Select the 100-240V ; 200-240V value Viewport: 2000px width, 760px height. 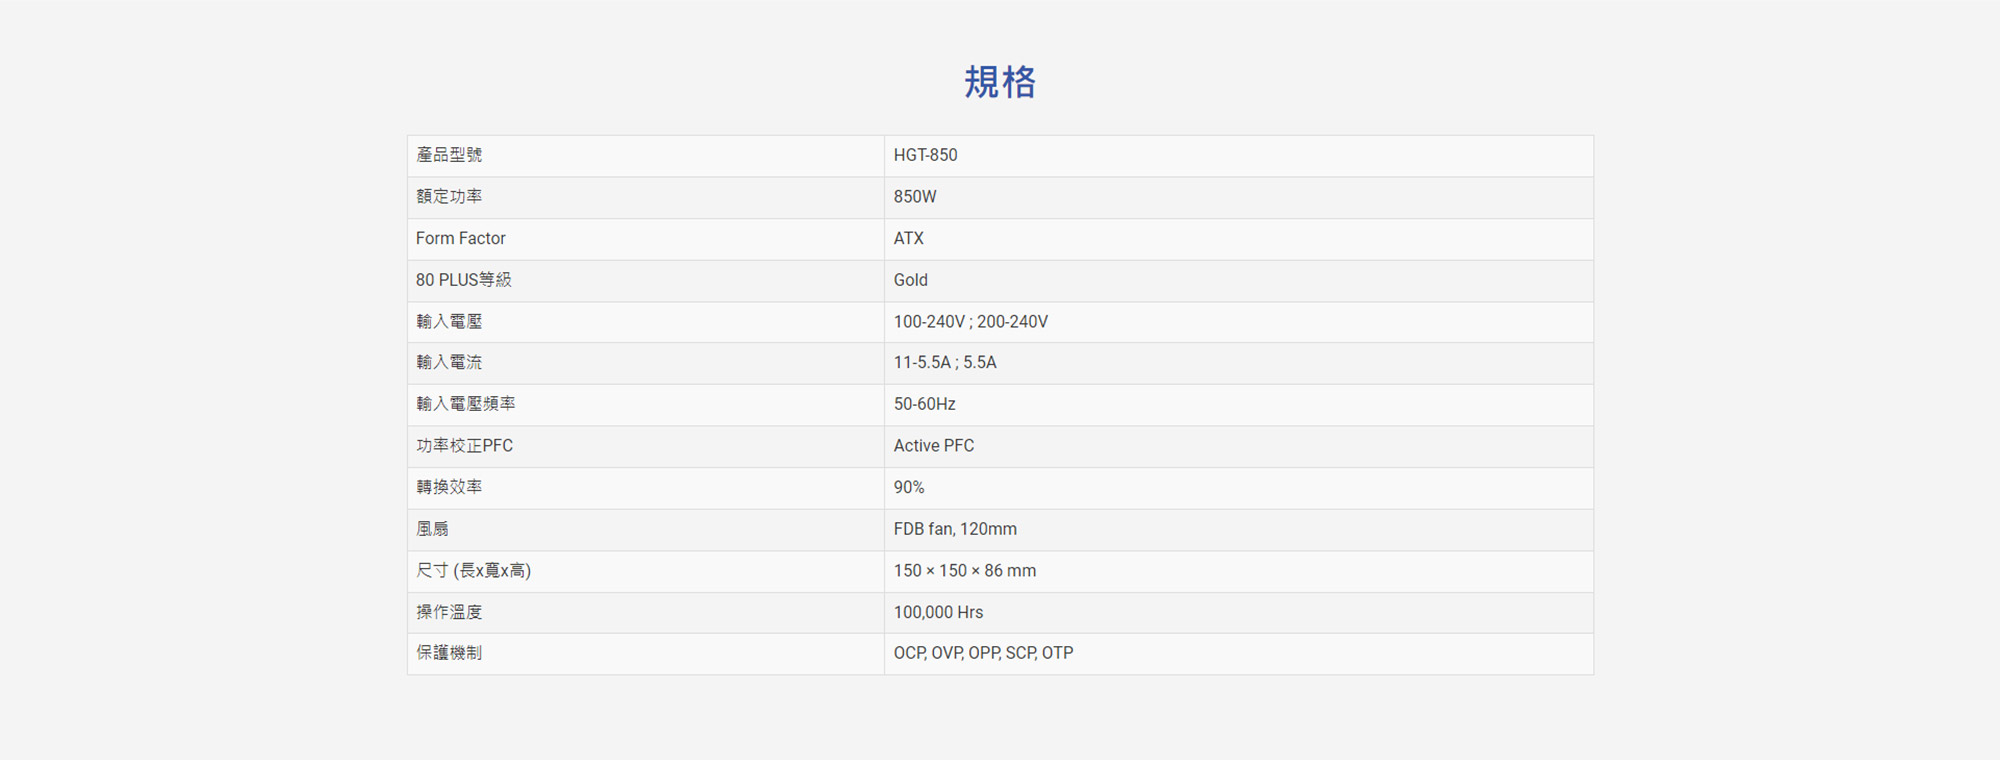click(971, 322)
